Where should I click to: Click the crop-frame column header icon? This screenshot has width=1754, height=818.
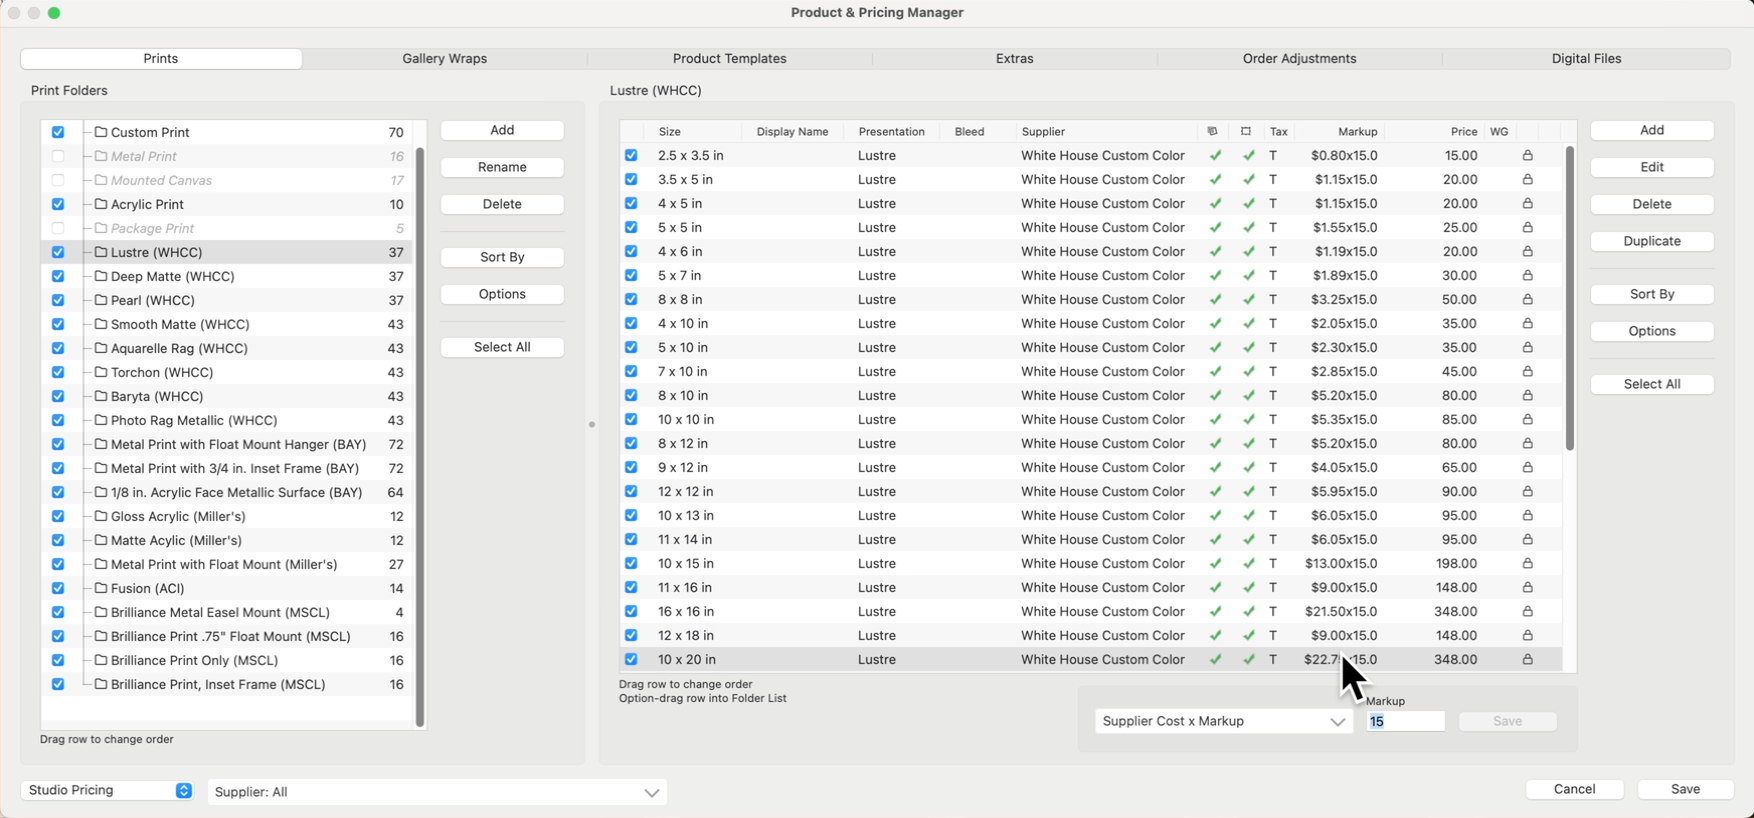click(x=1246, y=132)
